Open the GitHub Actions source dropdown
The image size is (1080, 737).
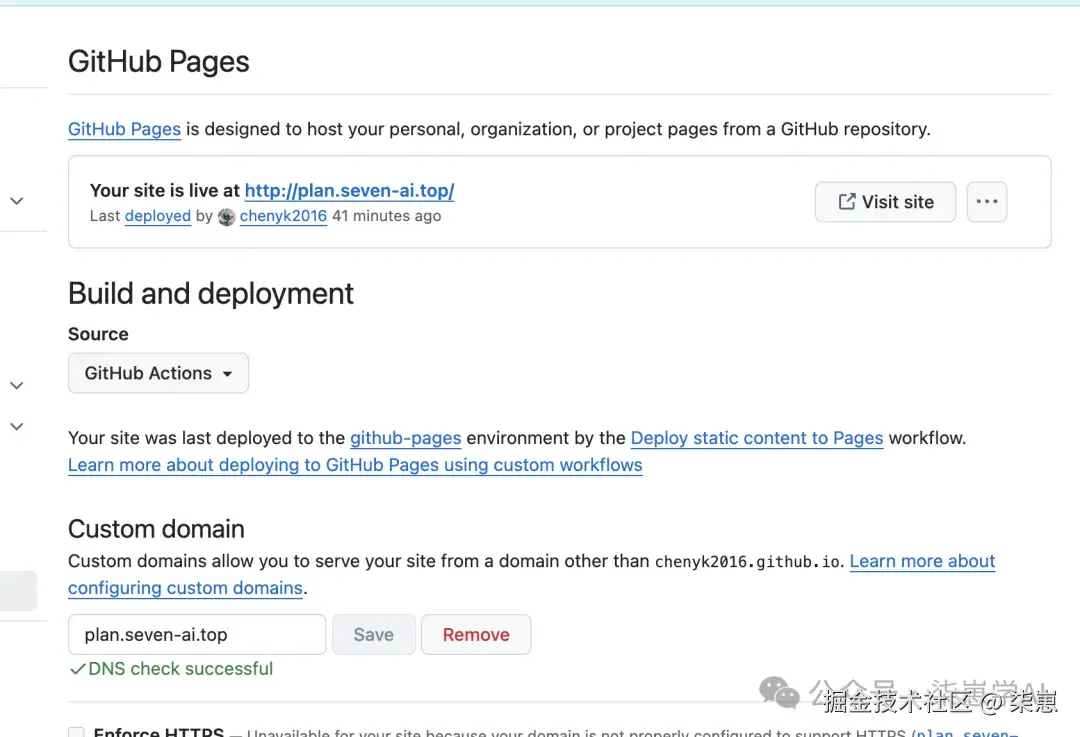(158, 373)
